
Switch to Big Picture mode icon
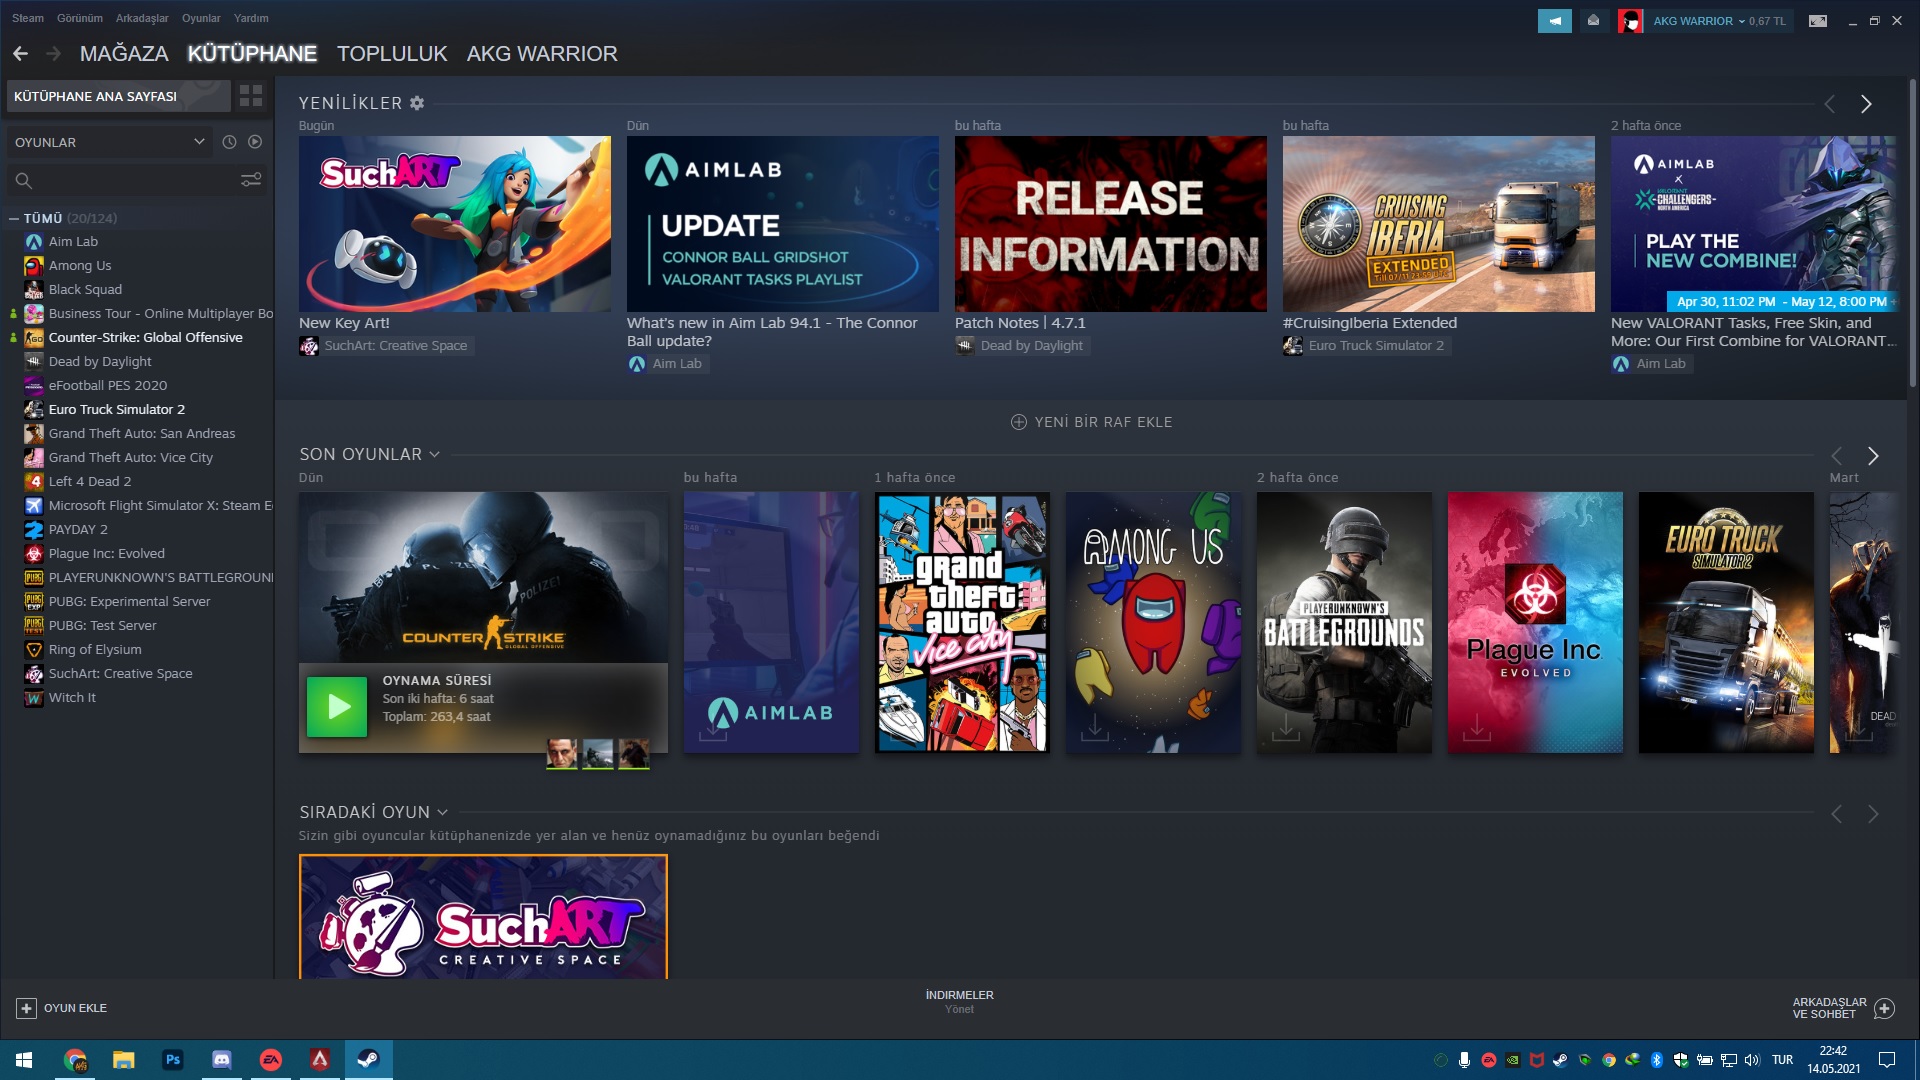point(1818,21)
